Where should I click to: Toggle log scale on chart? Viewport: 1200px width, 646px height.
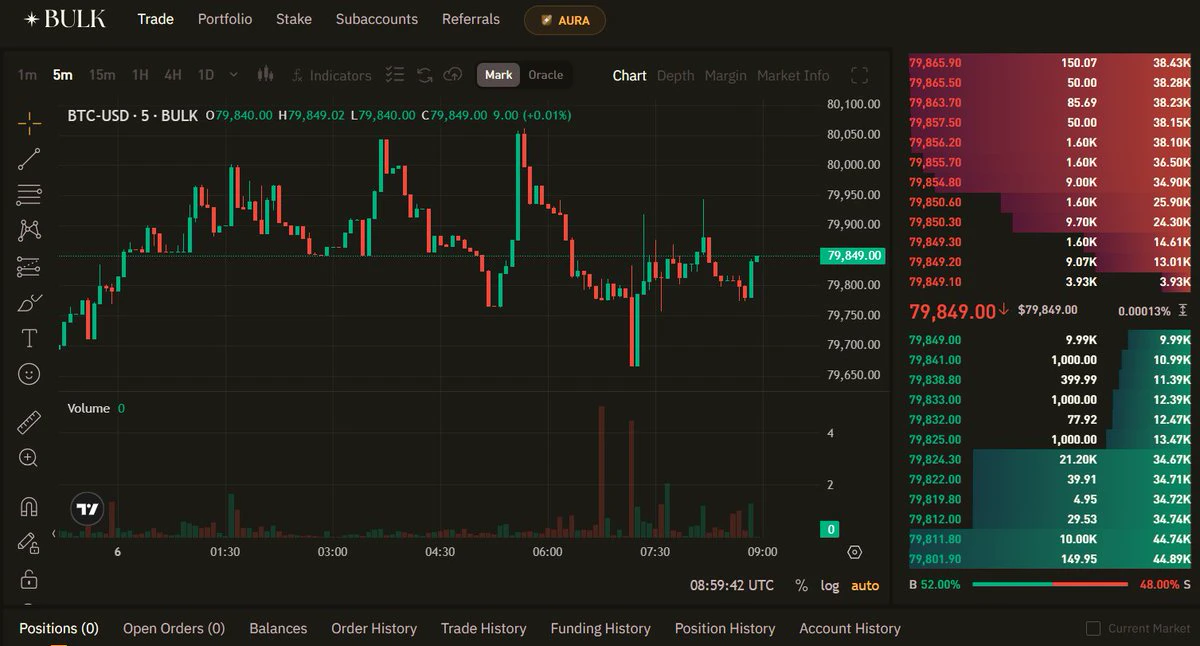click(830, 585)
